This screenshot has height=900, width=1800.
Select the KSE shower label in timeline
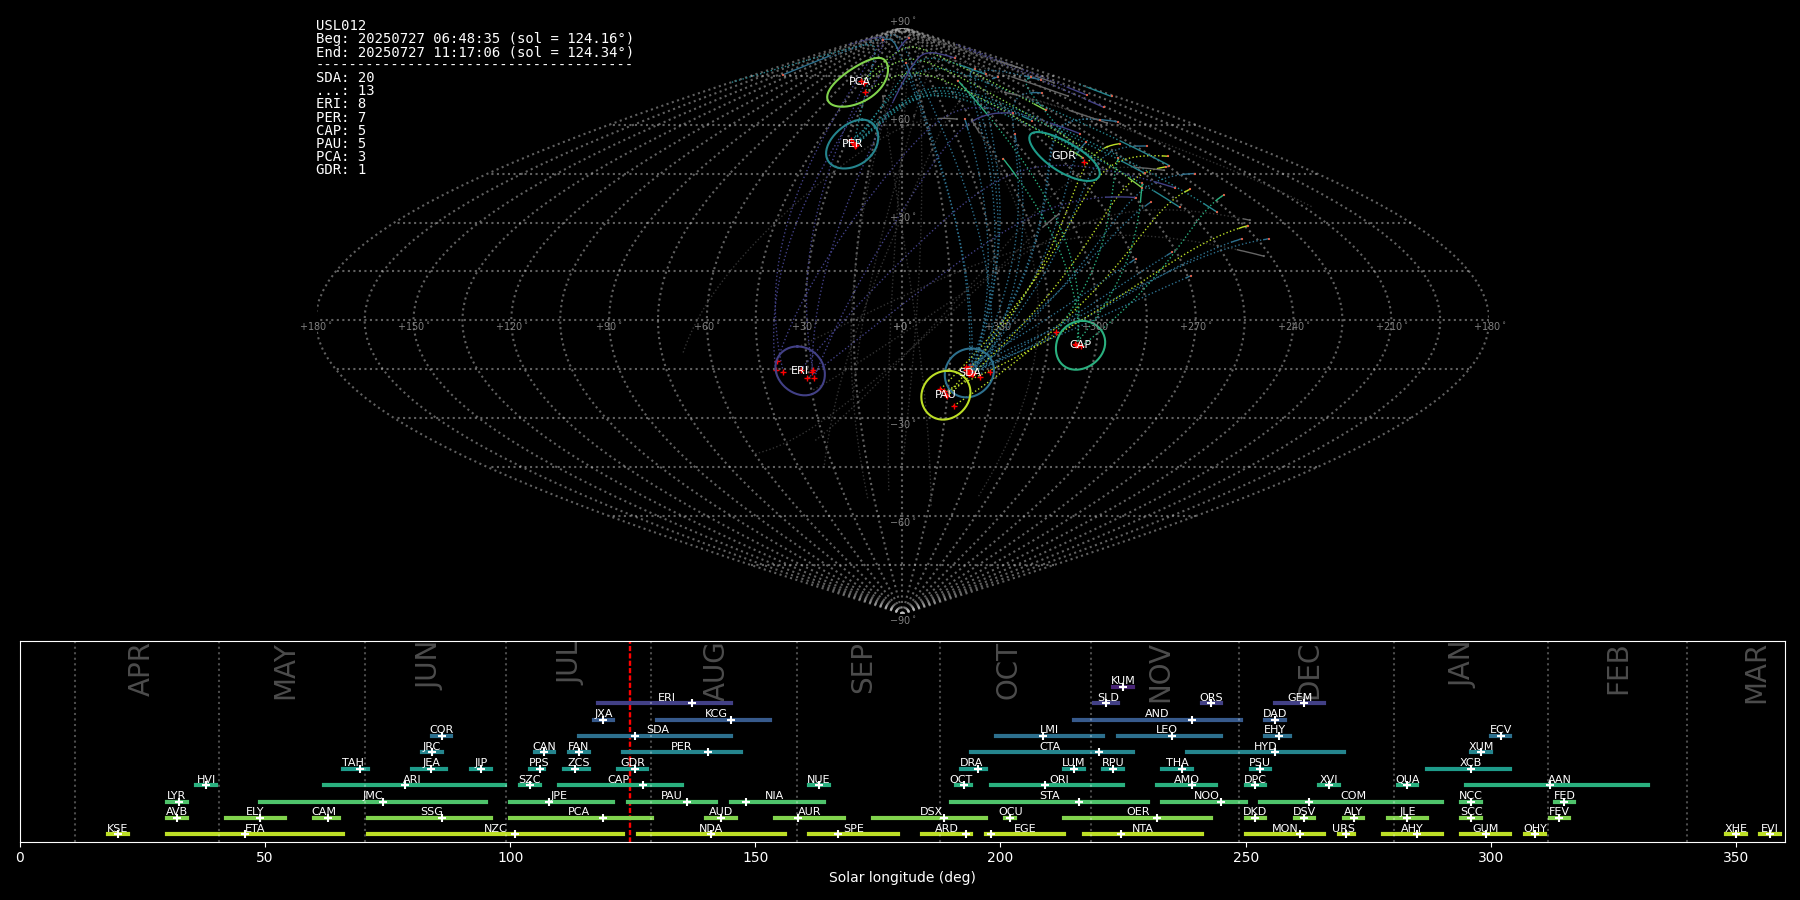coord(117,829)
